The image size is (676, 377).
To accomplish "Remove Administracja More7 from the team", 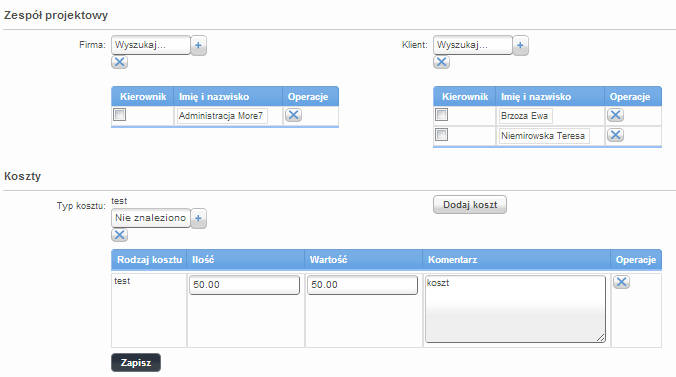I will (x=294, y=115).
